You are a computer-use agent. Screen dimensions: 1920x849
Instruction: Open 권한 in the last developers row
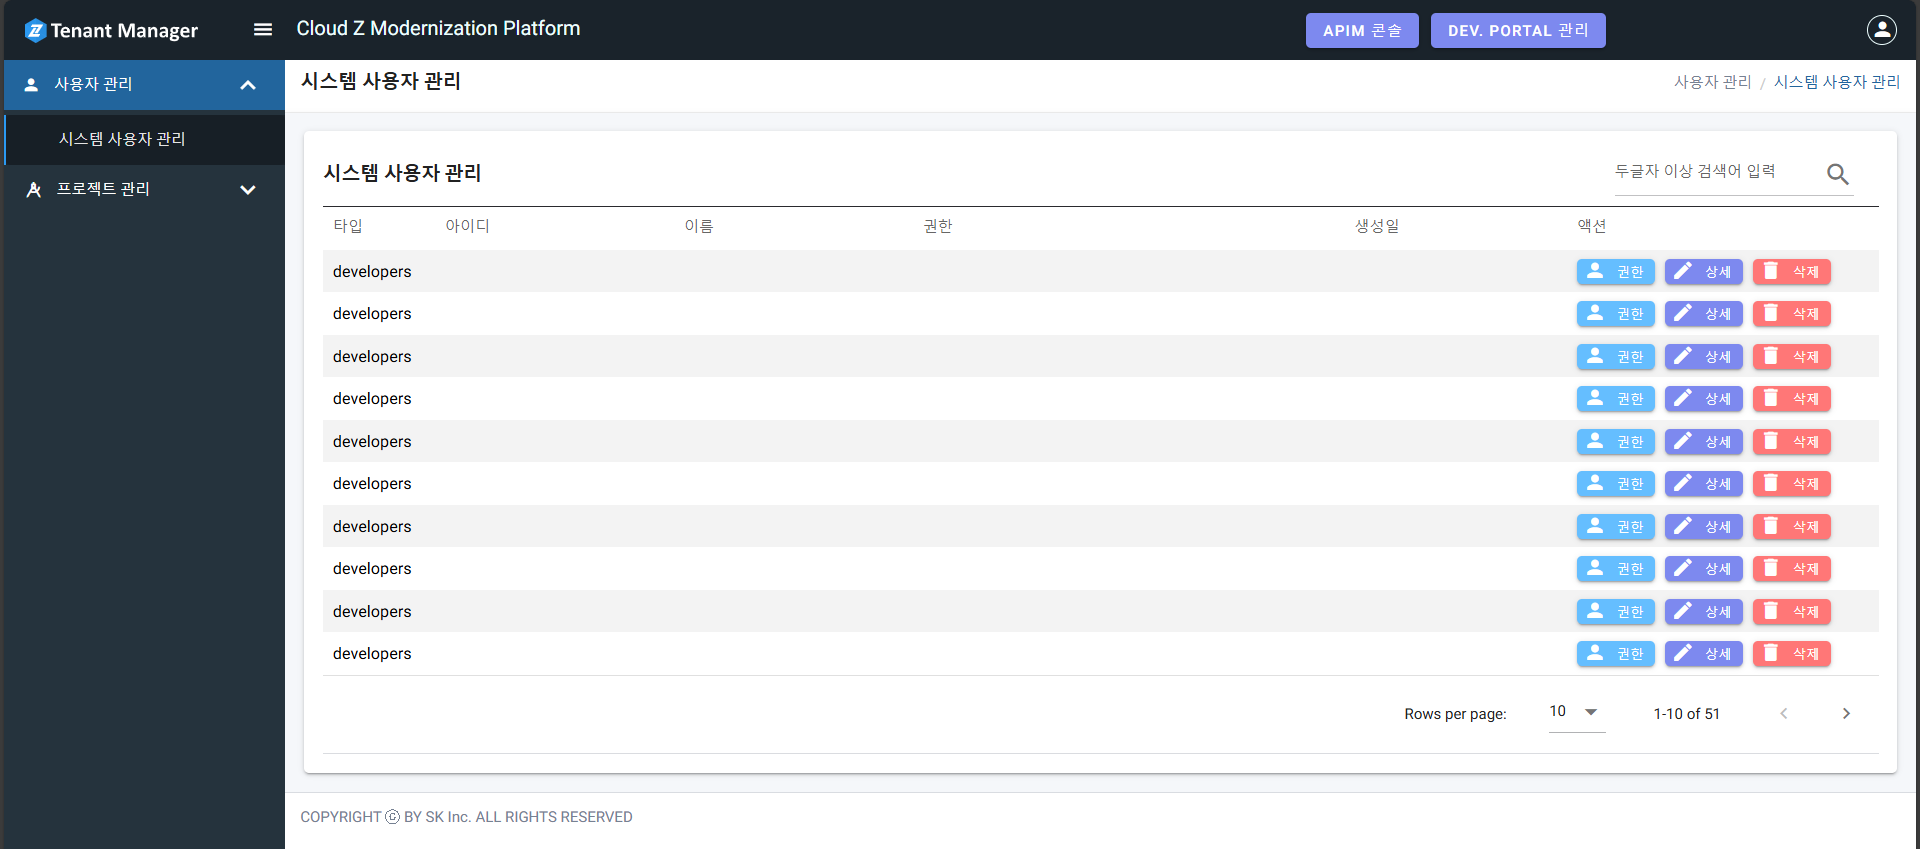coord(1615,654)
